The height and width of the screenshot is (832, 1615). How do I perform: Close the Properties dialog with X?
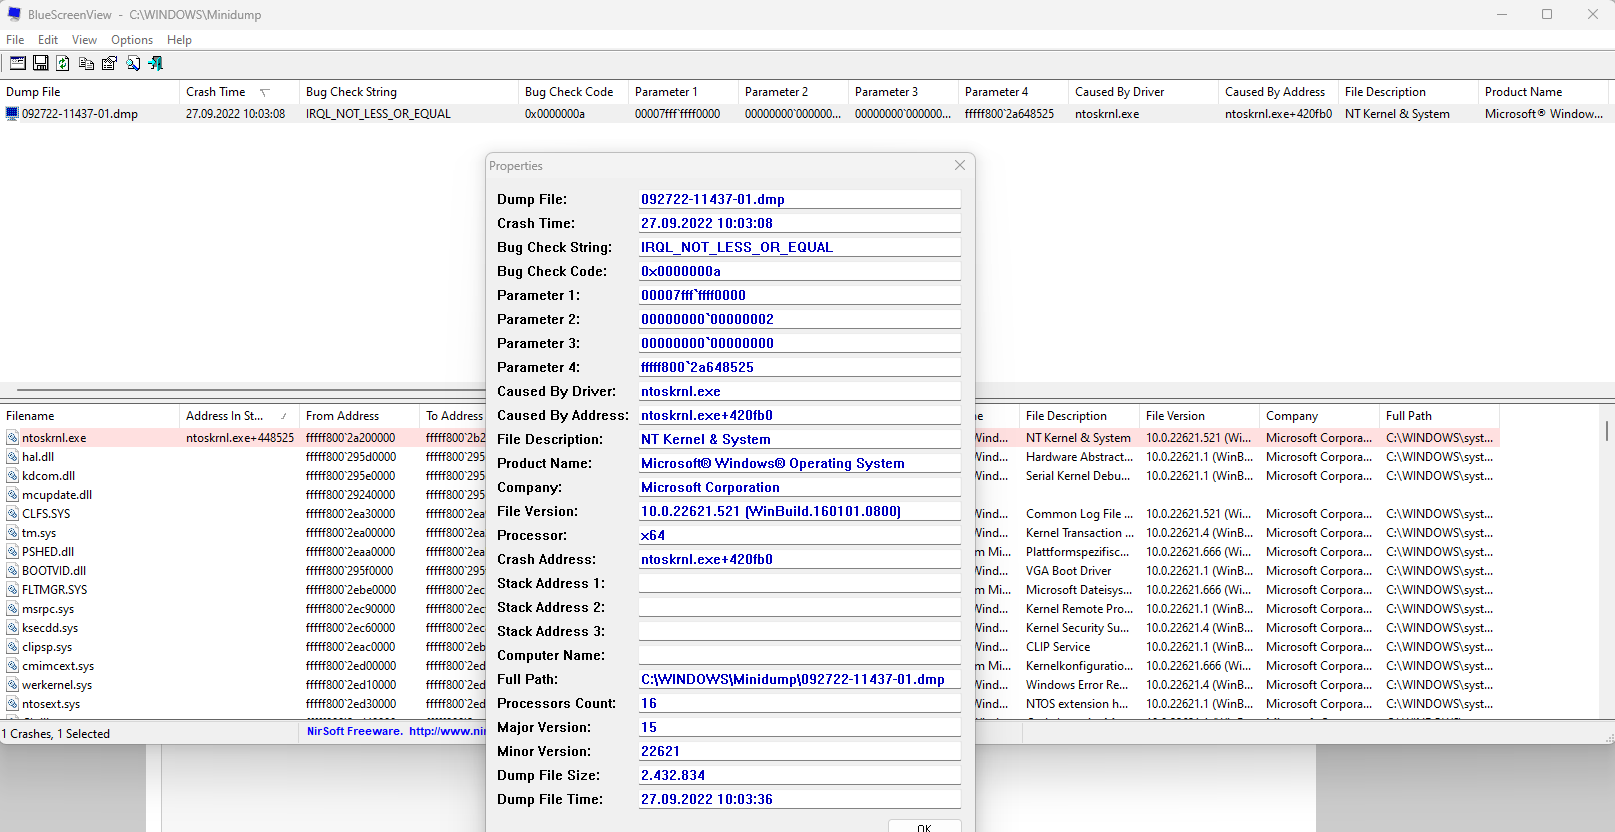point(960,165)
